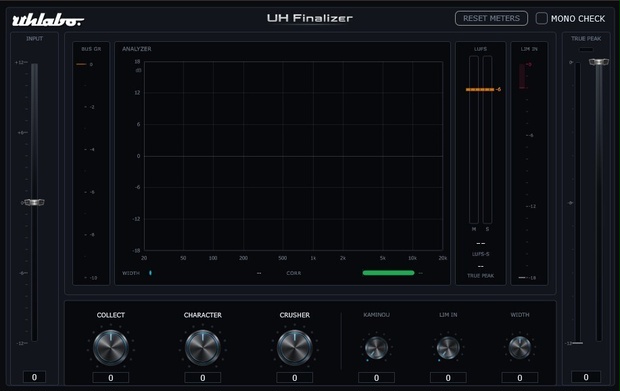Click the LUFS M meter bar
Screen dimensions: 620x391
[x=474, y=140]
